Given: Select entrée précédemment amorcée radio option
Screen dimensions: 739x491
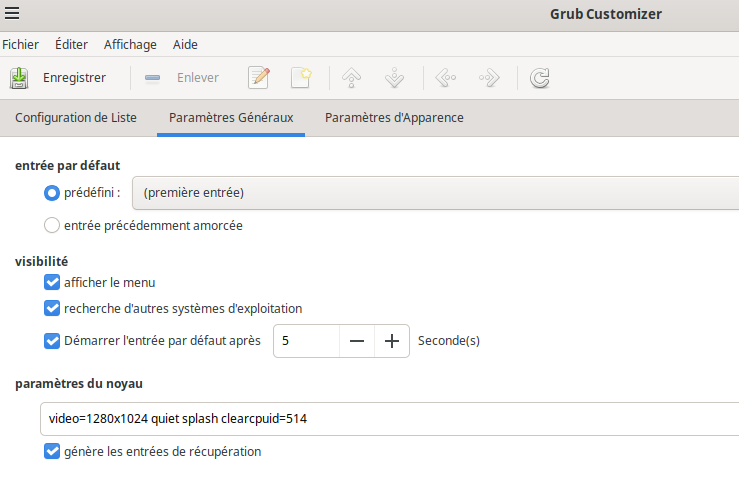Looking at the screenshot, I should (52, 225).
